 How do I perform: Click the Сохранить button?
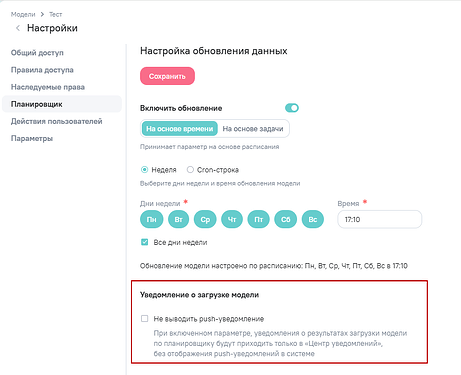167,76
